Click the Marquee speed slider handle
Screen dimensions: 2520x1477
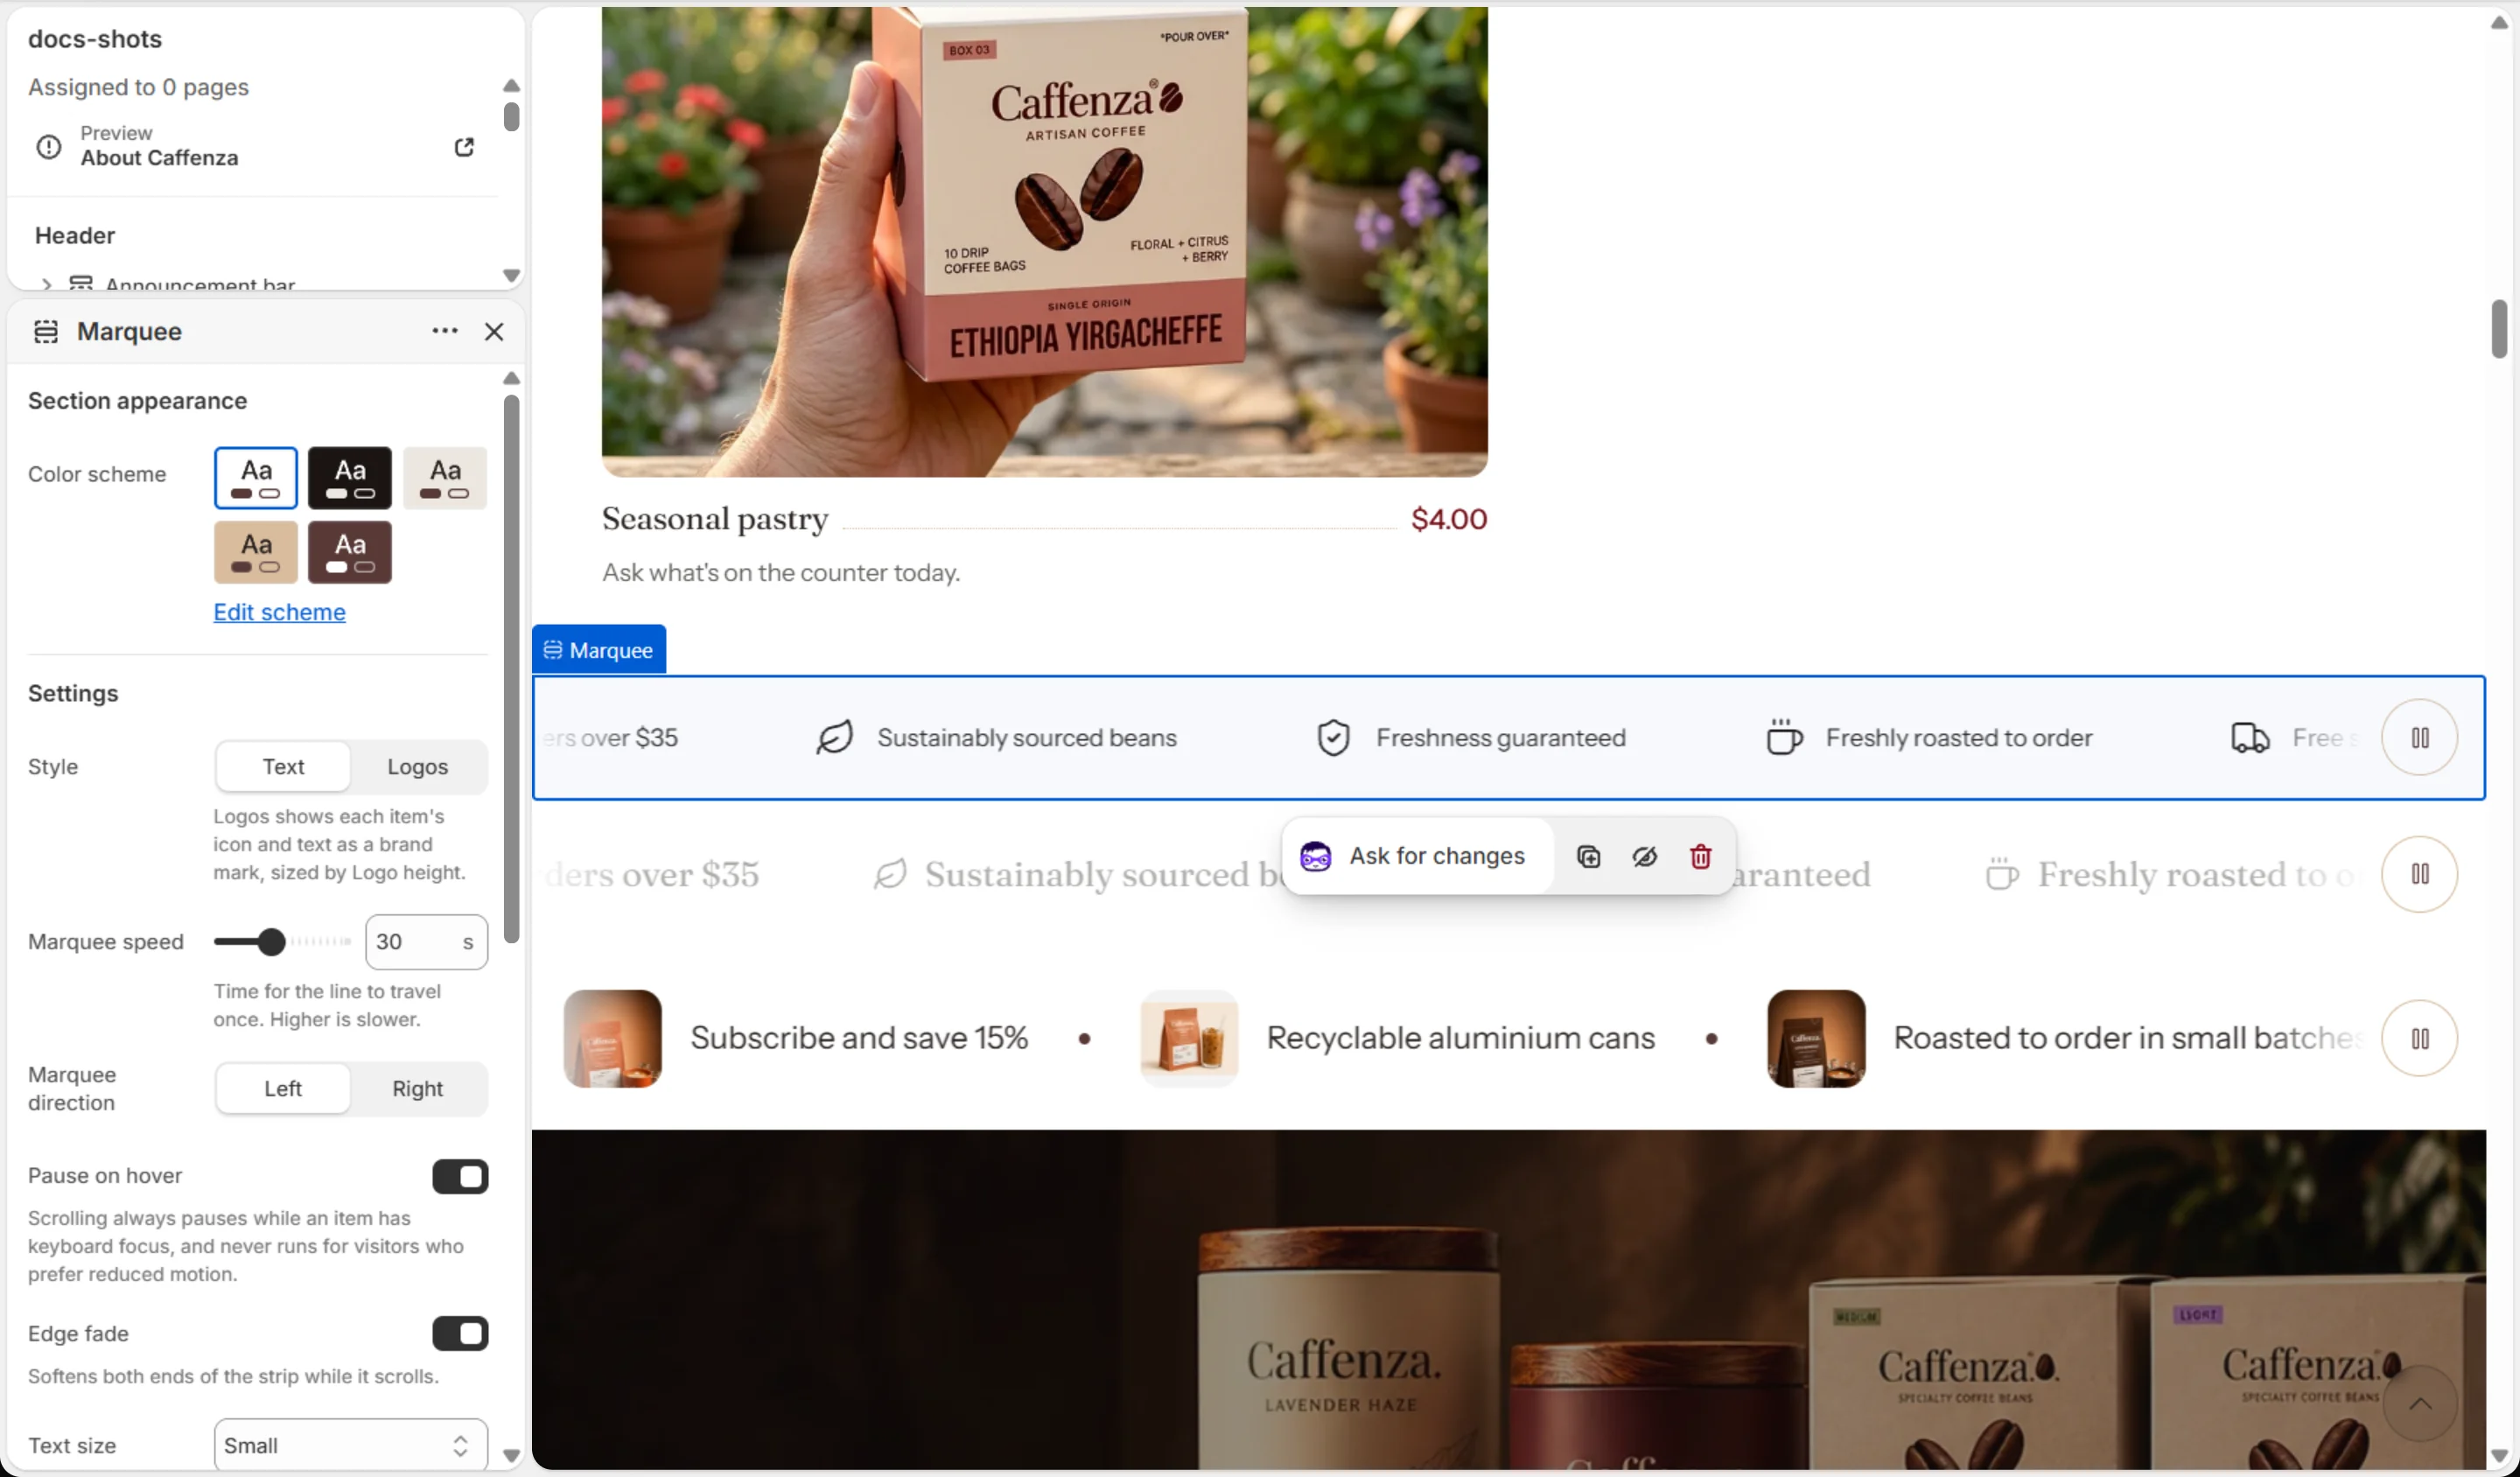pos(271,941)
